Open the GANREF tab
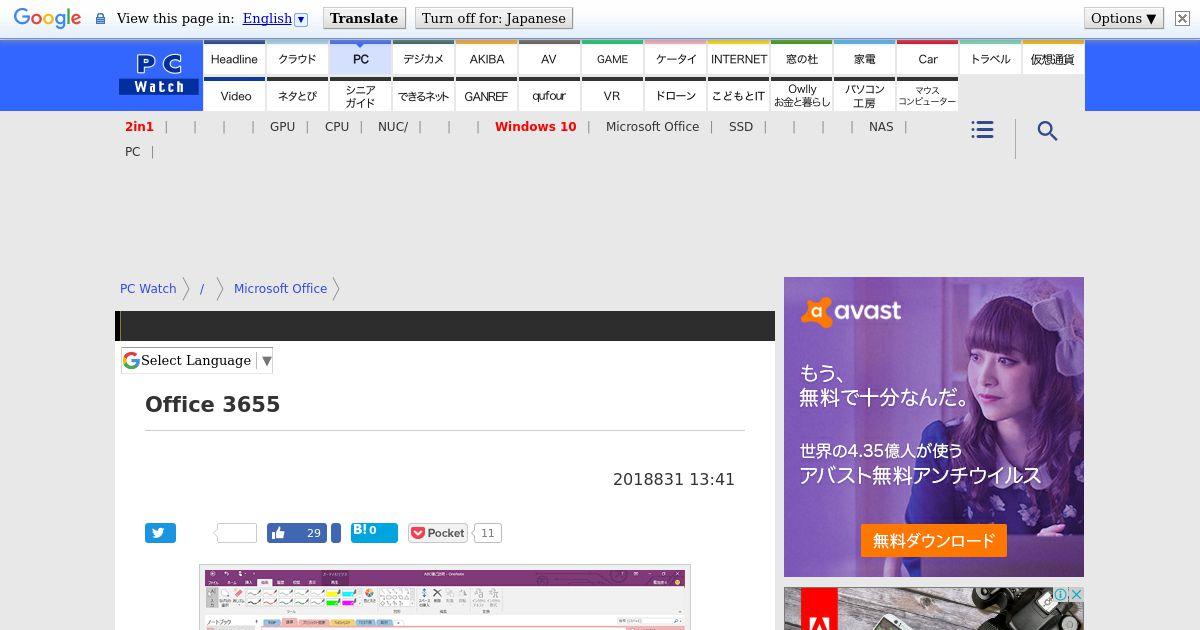Image resolution: width=1200 pixels, height=630 pixels. pyautogui.click(x=487, y=95)
